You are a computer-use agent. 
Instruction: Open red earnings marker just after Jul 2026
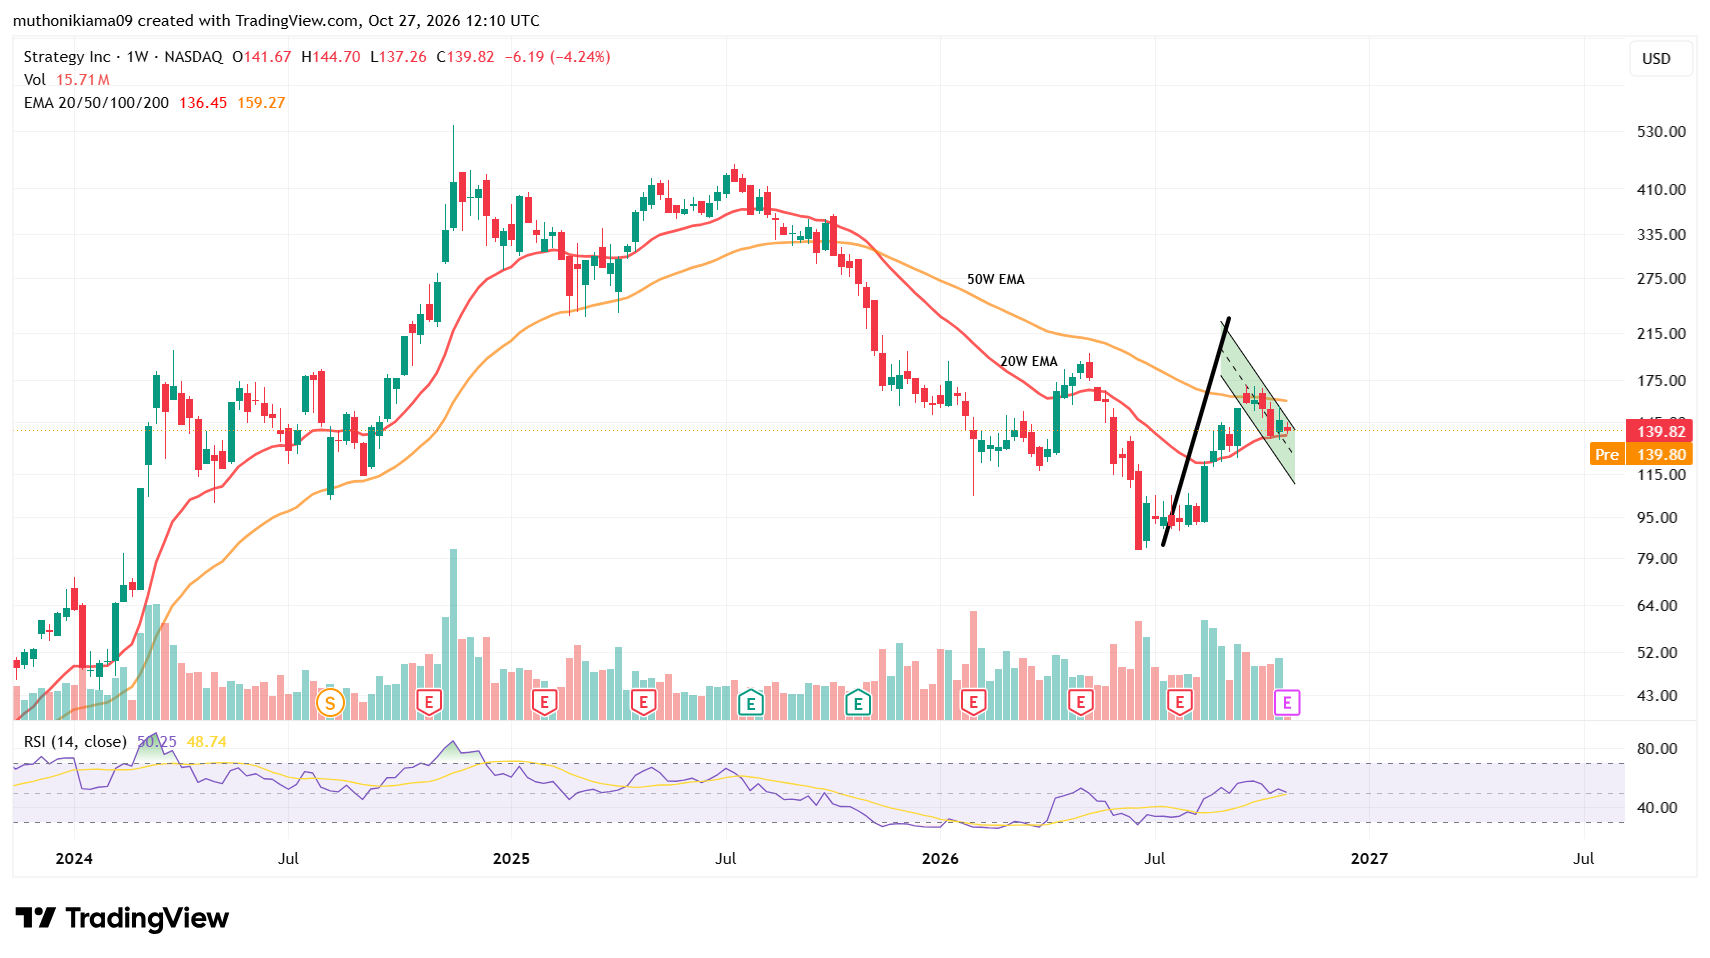point(1180,703)
